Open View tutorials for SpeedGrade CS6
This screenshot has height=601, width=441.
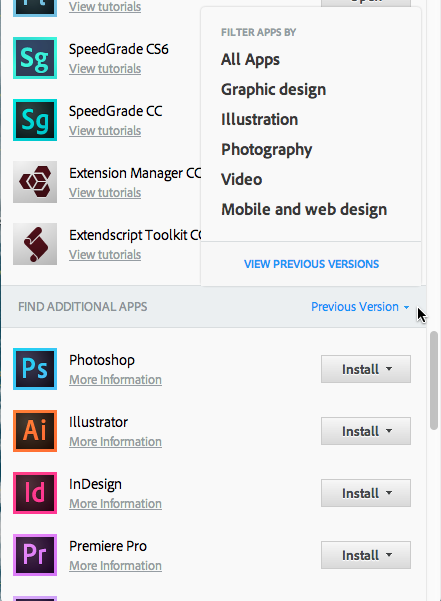coord(105,69)
